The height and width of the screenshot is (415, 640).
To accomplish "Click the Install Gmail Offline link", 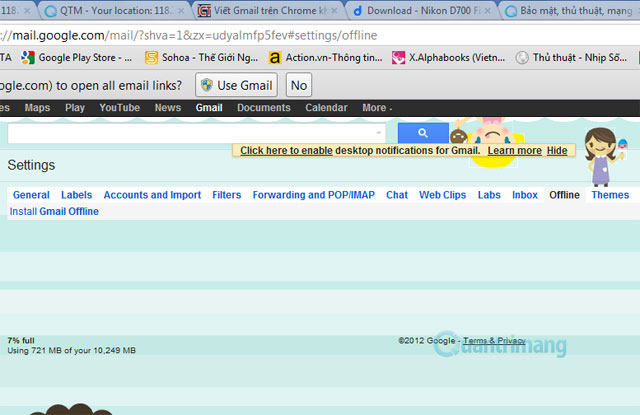I will click(x=54, y=211).
